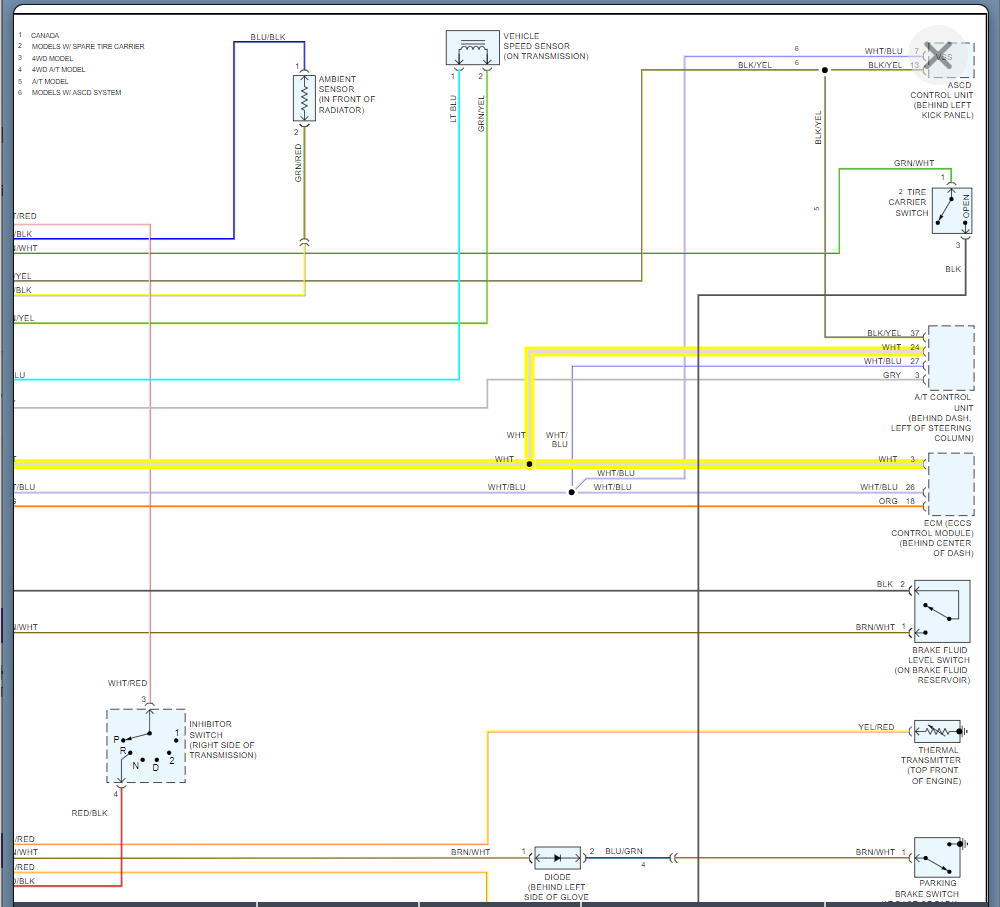The image size is (1000, 907).
Task: Select the ECM (ECCS Control Module) box
Action: click(x=951, y=484)
